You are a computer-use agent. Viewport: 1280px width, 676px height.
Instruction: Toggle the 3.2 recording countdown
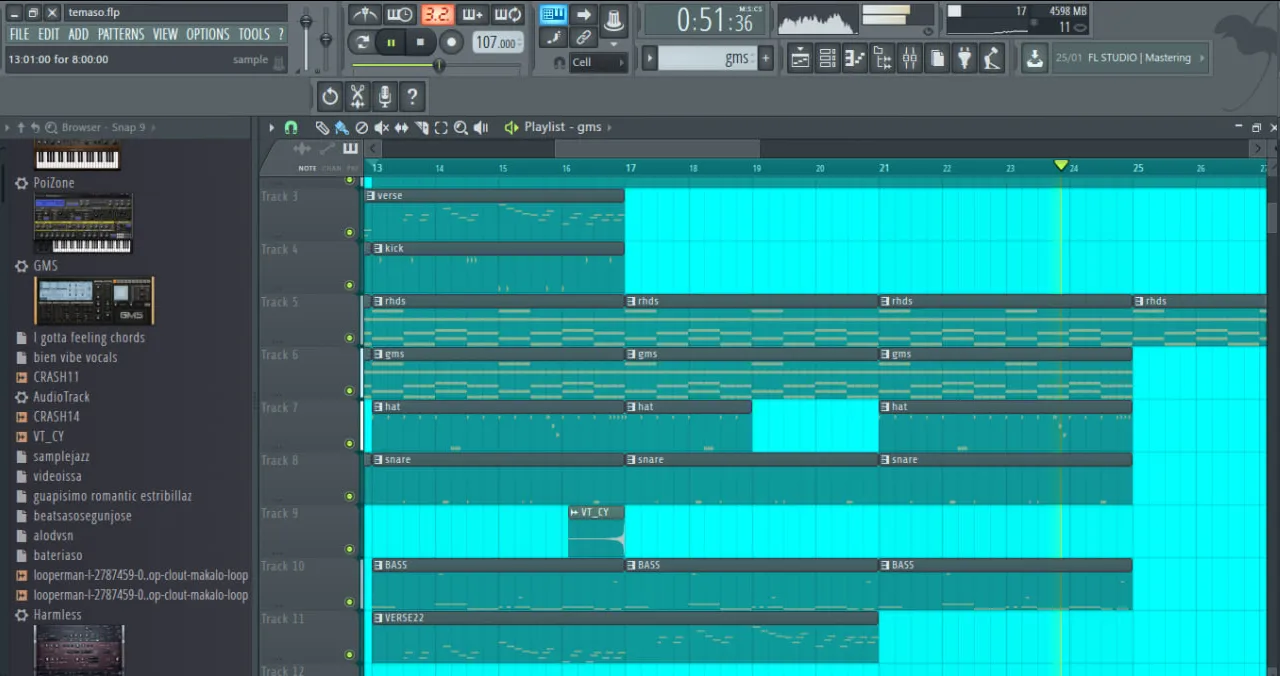(x=436, y=14)
